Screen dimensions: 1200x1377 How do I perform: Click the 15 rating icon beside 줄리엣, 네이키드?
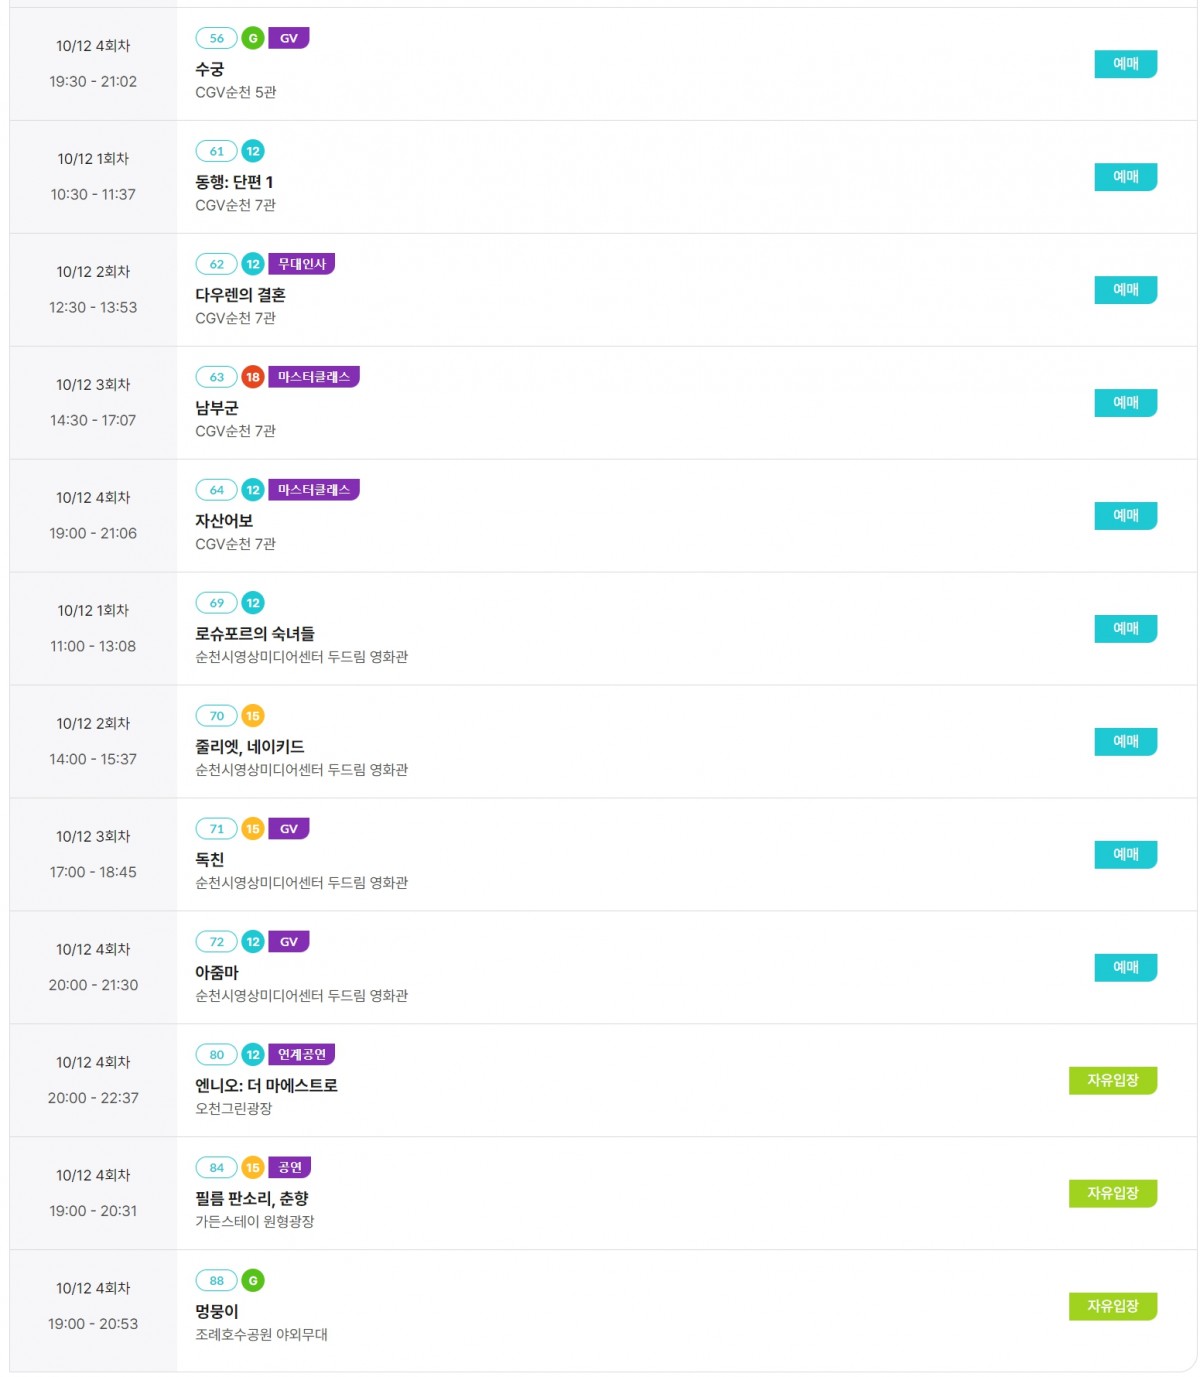click(253, 717)
